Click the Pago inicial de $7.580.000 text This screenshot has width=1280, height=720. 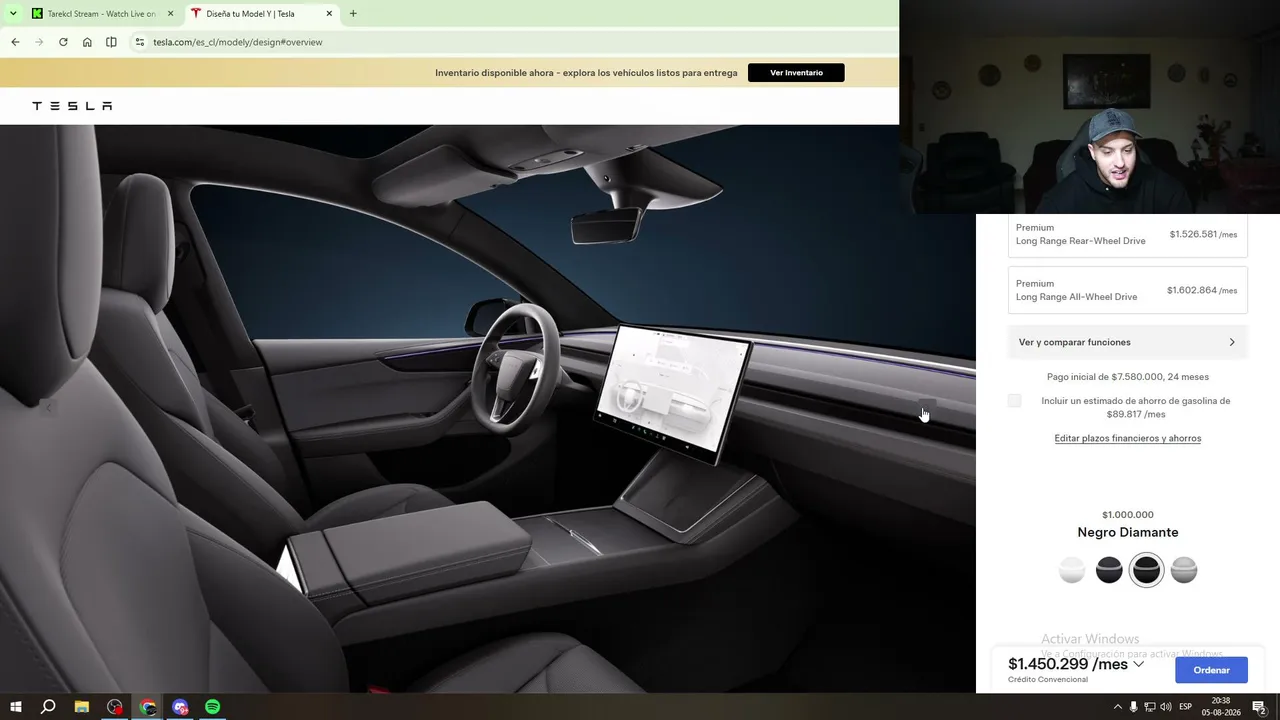point(1128,377)
